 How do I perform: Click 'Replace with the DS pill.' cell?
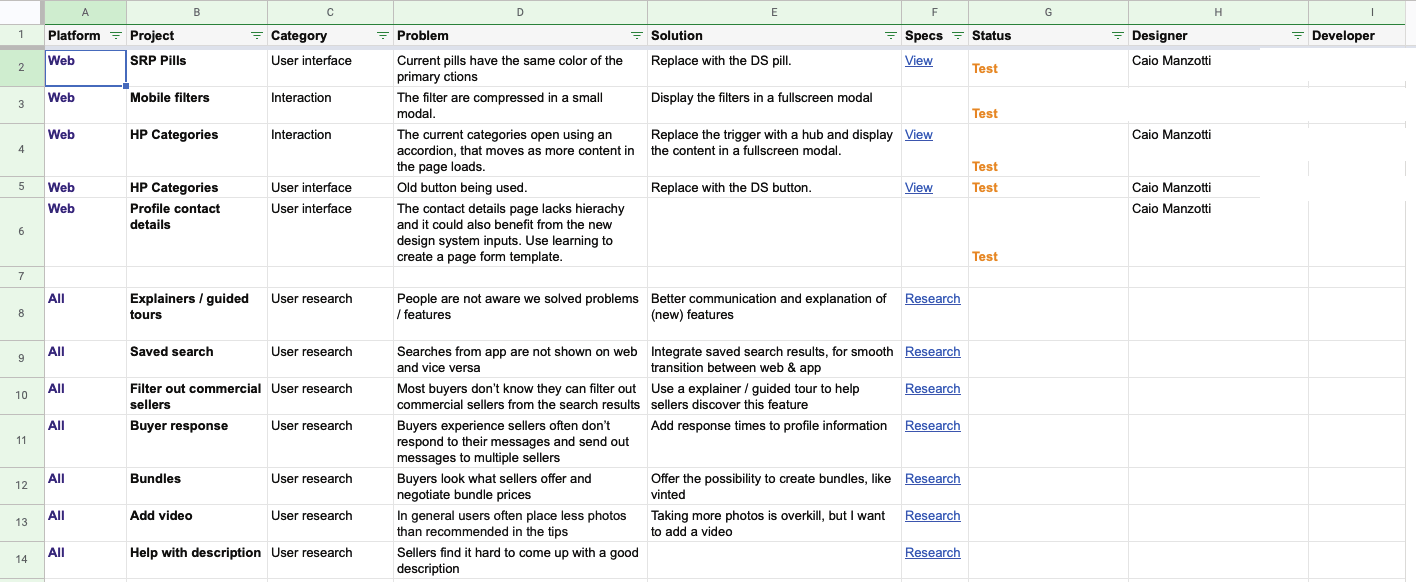774,68
